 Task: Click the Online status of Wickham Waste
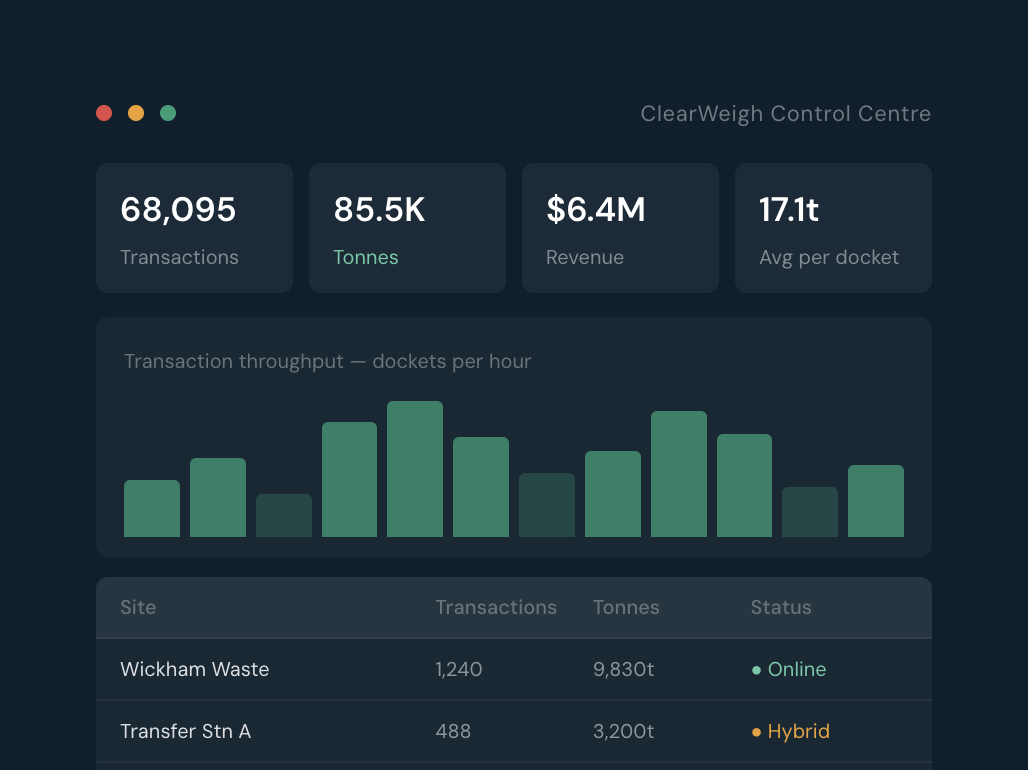coord(789,669)
